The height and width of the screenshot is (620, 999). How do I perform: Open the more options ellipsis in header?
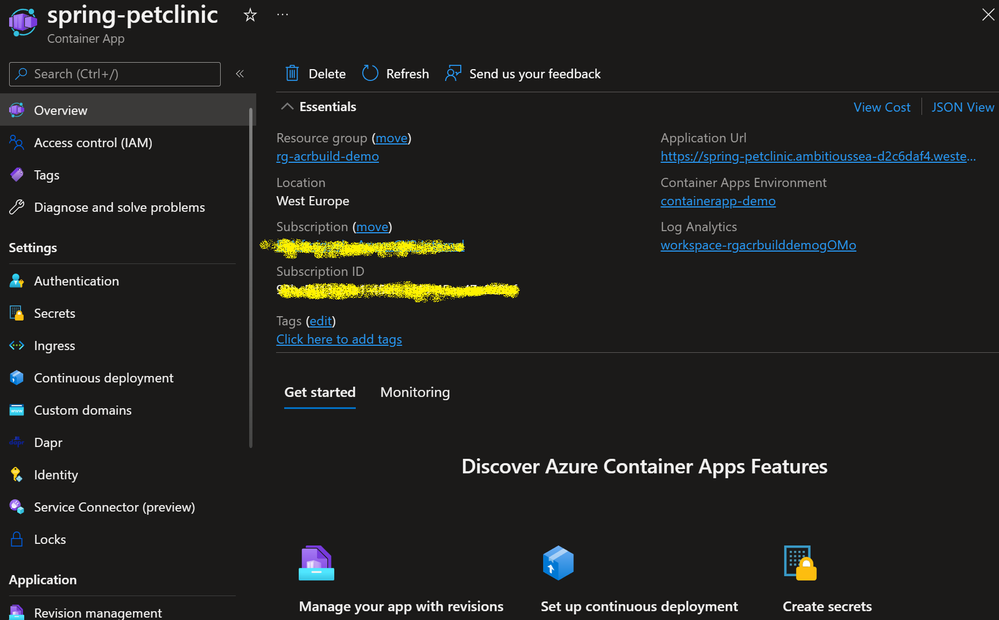pos(282,15)
